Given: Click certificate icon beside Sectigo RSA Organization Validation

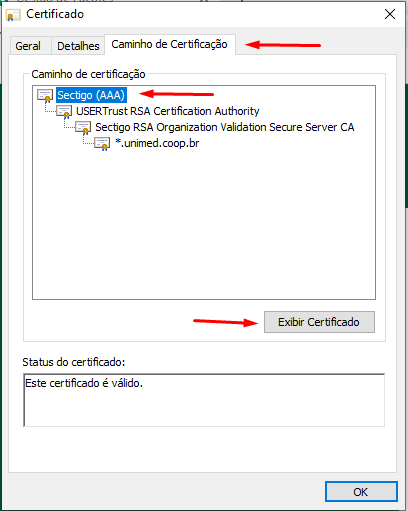Looking at the screenshot, I should point(83,128).
